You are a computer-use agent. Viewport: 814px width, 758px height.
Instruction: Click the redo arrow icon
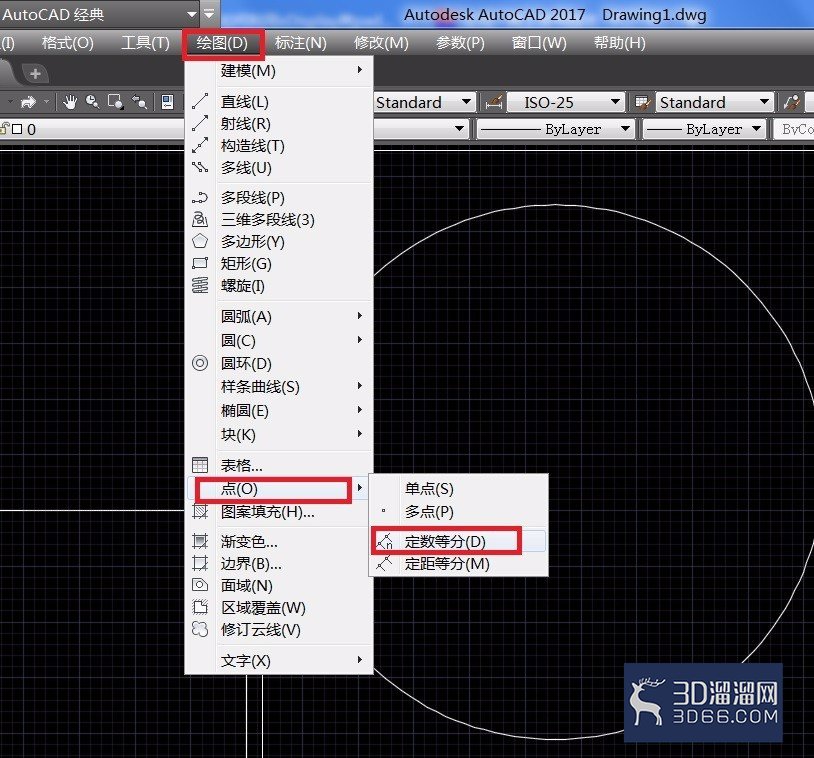tap(28, 102)
